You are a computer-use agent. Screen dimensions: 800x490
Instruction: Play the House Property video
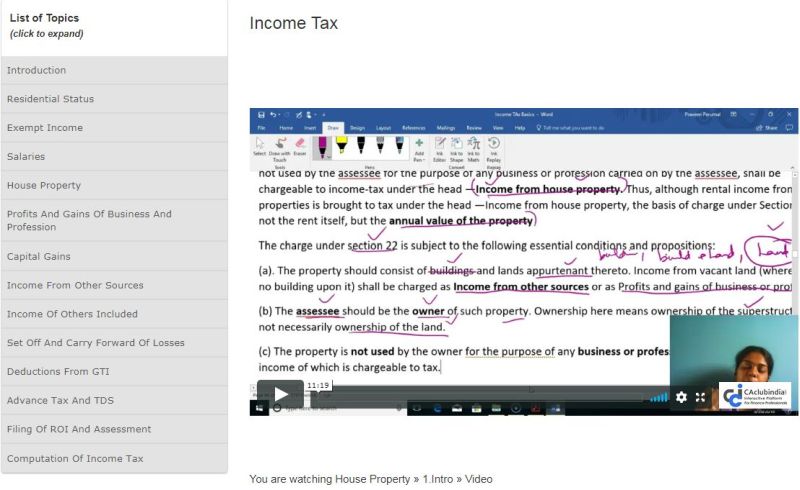pos(280,395)
